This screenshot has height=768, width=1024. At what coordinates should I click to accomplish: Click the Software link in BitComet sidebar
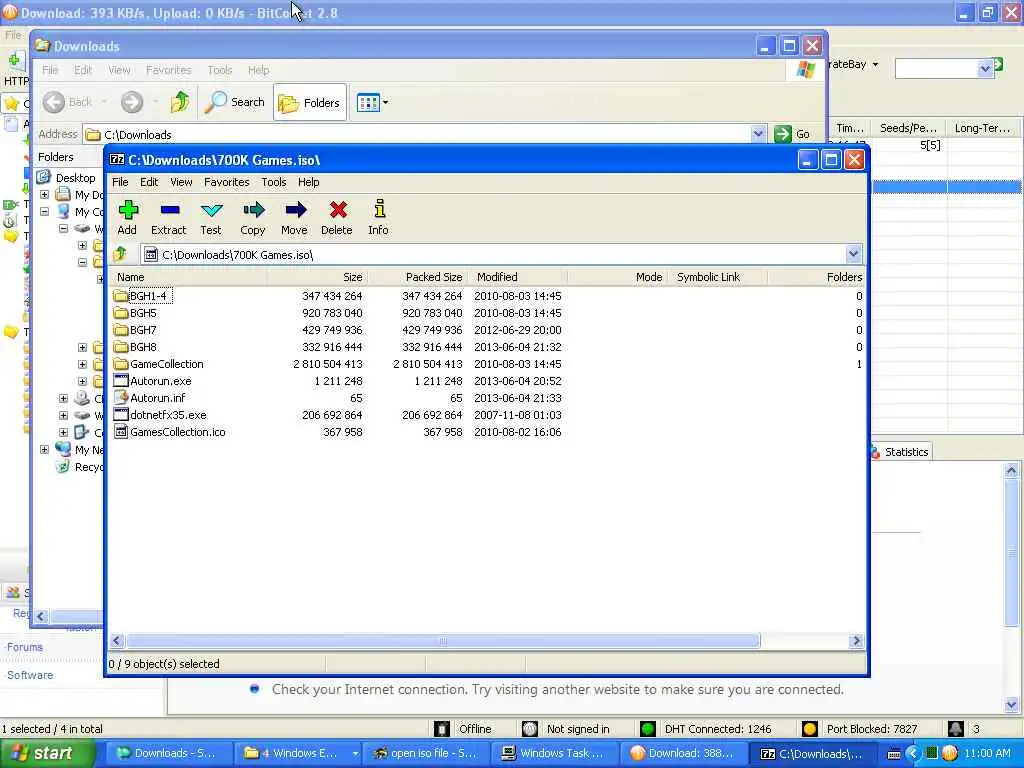pos(30,675)
